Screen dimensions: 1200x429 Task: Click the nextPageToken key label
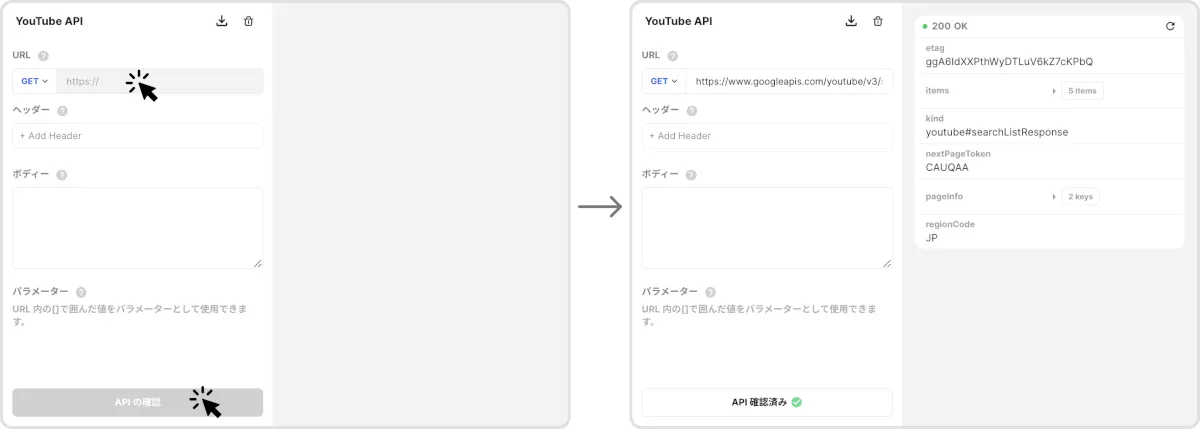(958, 154)
